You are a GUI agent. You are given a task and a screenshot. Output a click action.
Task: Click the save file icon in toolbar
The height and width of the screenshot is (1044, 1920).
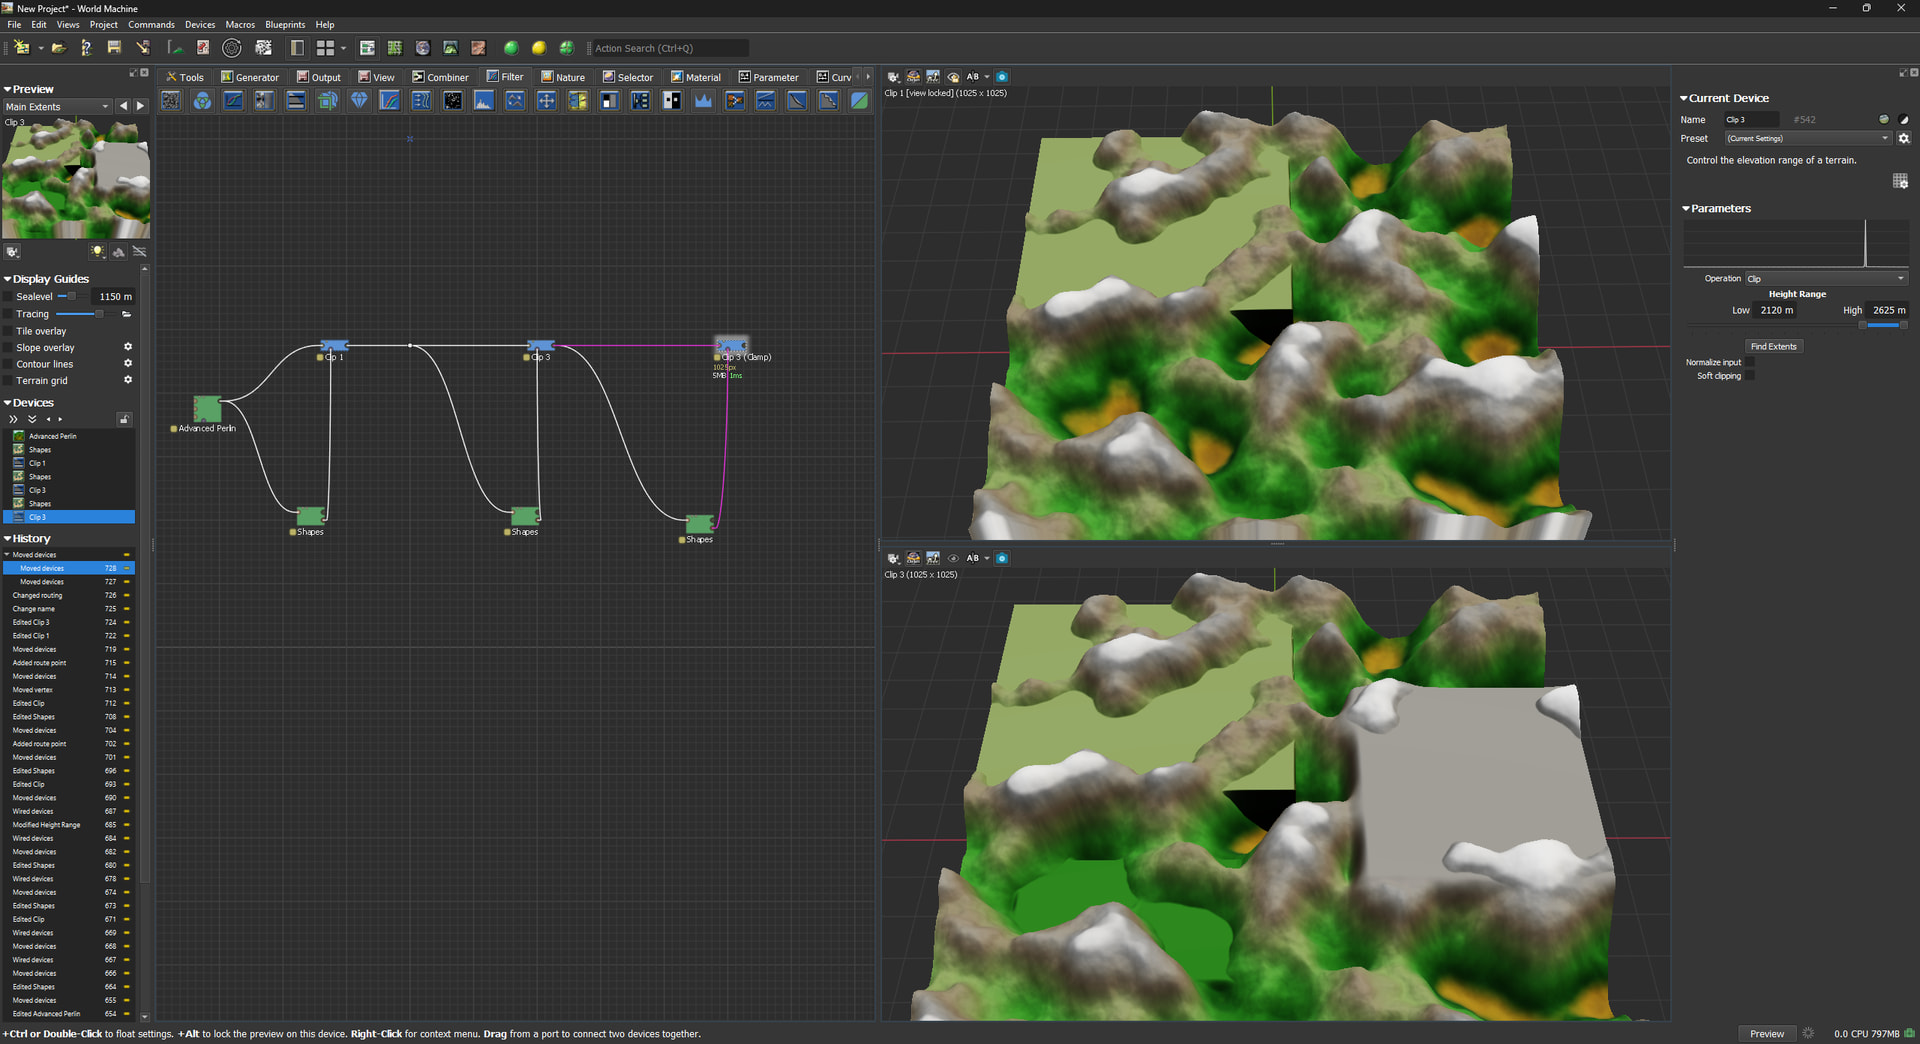tap(114, 48)
